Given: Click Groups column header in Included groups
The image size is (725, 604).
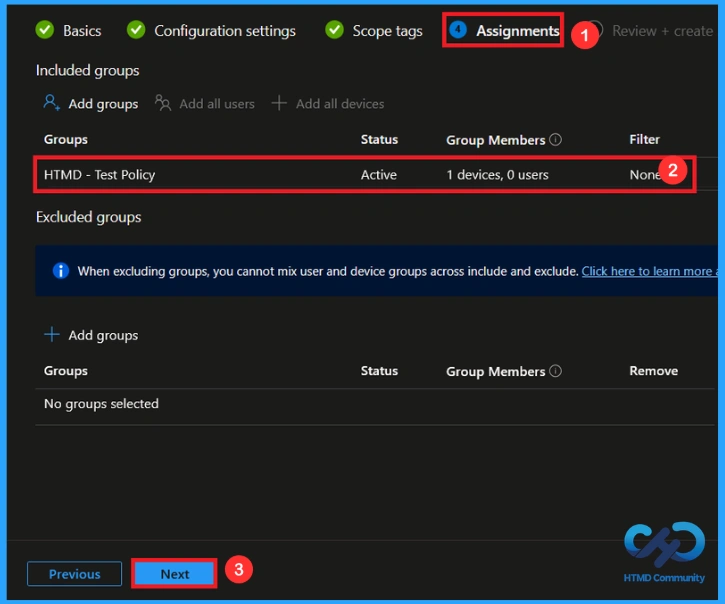Looking at the screenshot, I should tap(66, 139).
